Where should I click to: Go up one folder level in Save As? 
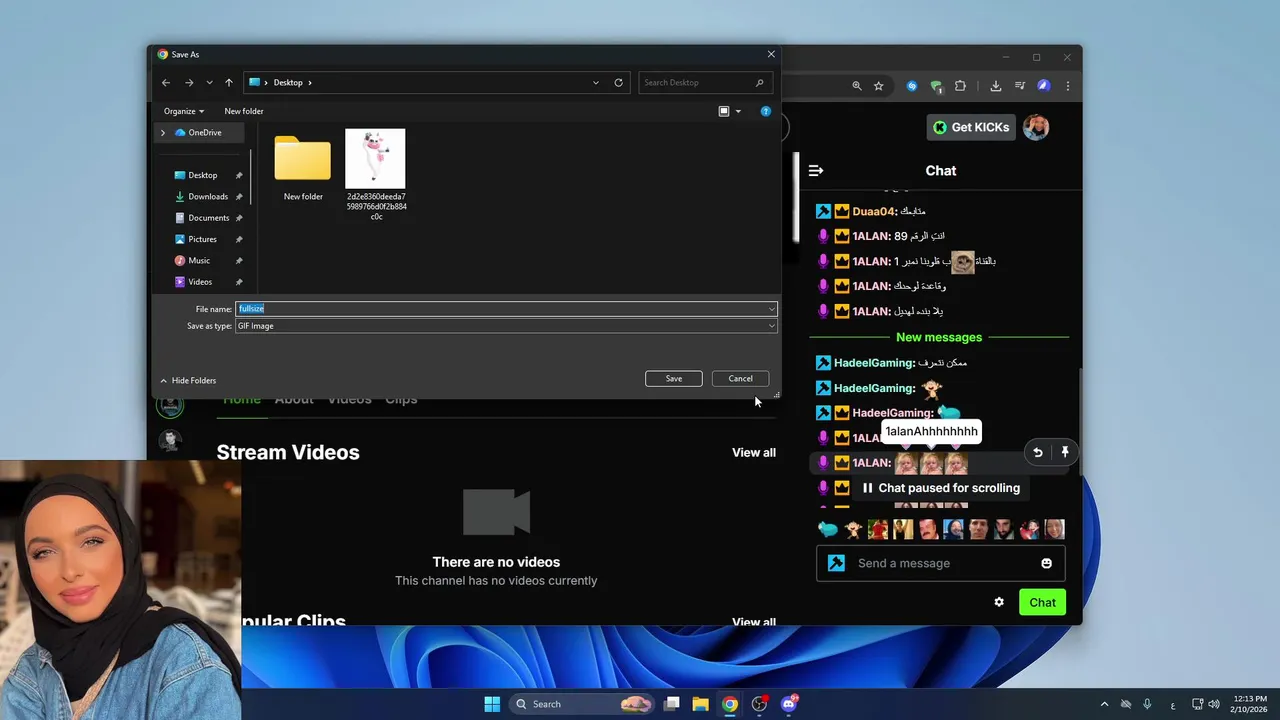tap(229, 83)
